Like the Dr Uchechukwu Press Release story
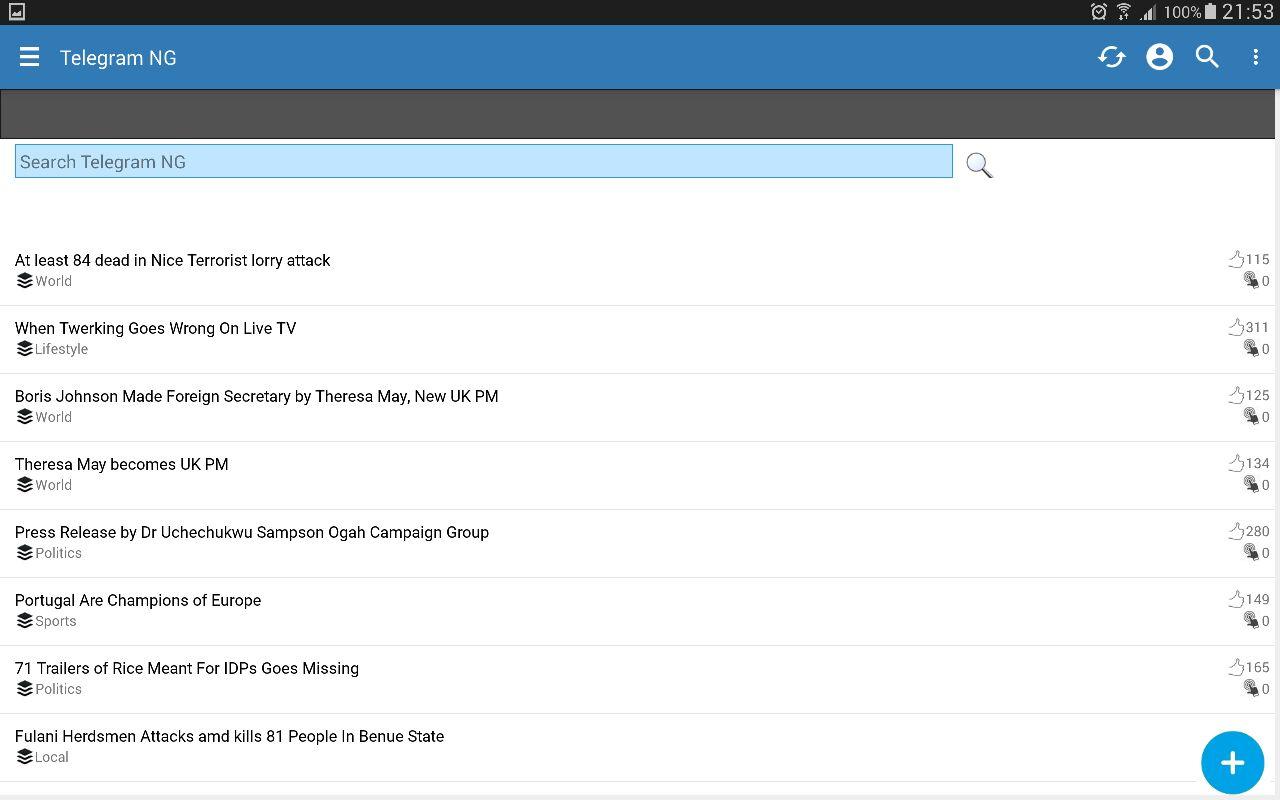This screenshot has height=800, width=1280. (1236, 531)
